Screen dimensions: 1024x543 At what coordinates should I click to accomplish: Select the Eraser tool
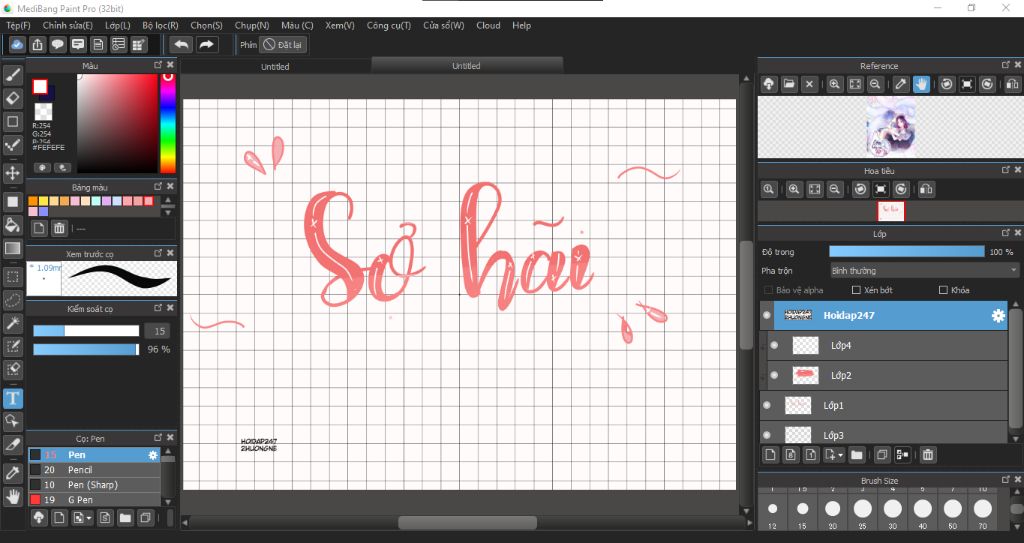coord(12,99)
